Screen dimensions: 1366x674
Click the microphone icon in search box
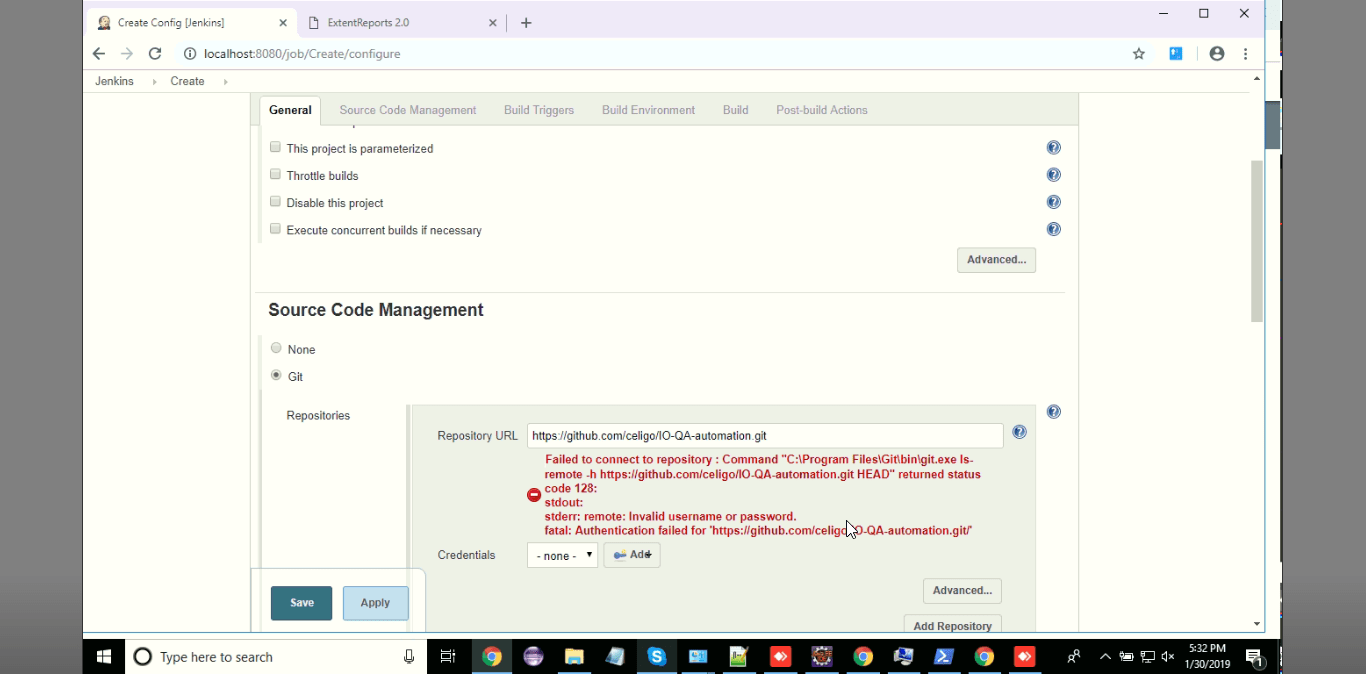tap(409, 657)
